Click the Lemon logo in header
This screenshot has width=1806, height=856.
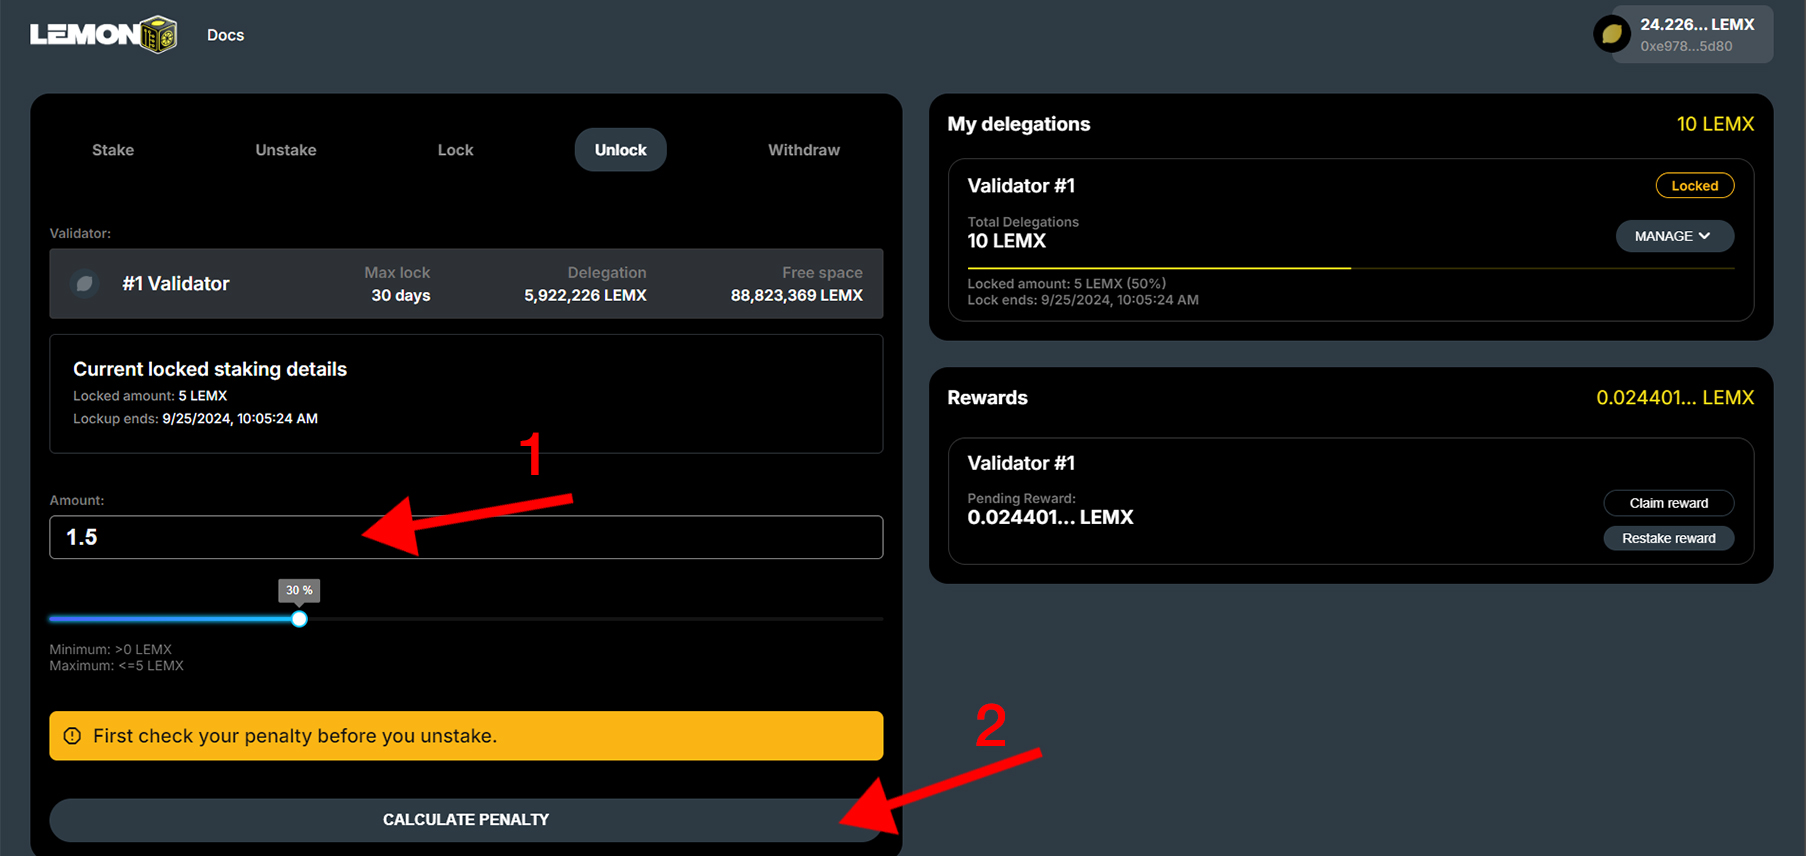tap(103, 35)
